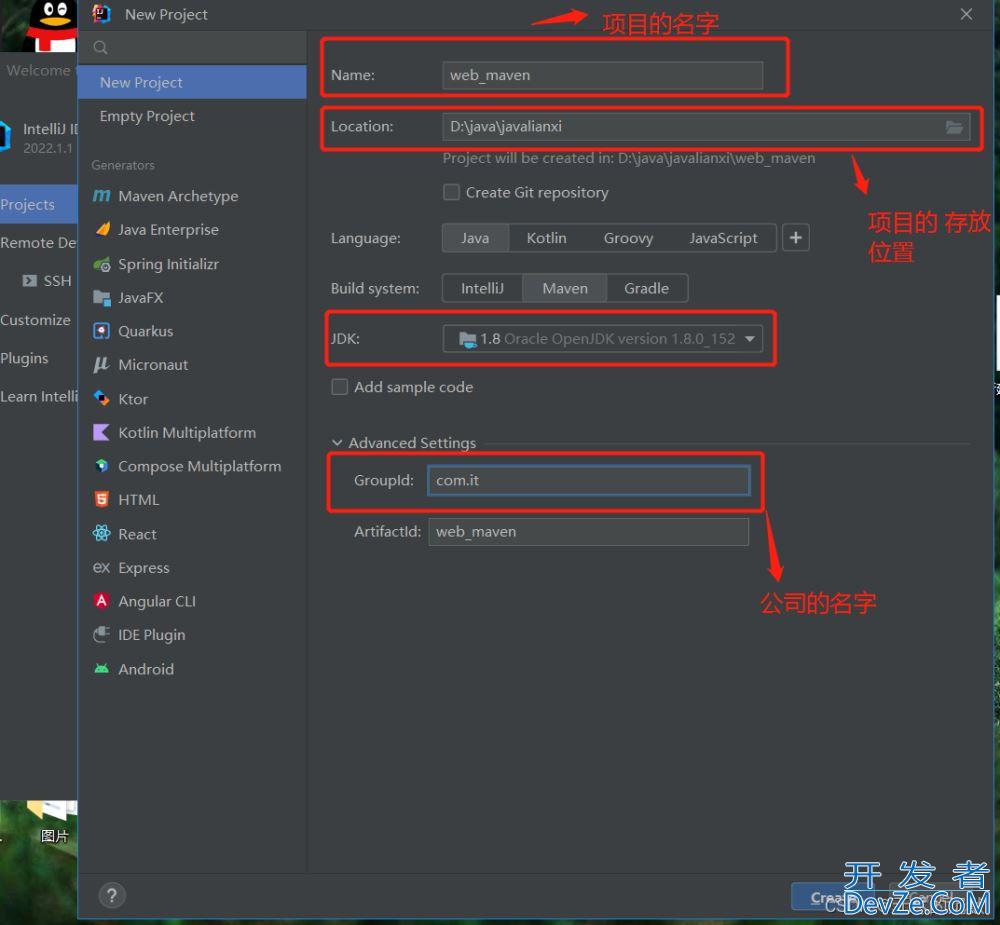Select Kotlin as the language
This screenshot has height=925, width=1000.
pos(547,238)
